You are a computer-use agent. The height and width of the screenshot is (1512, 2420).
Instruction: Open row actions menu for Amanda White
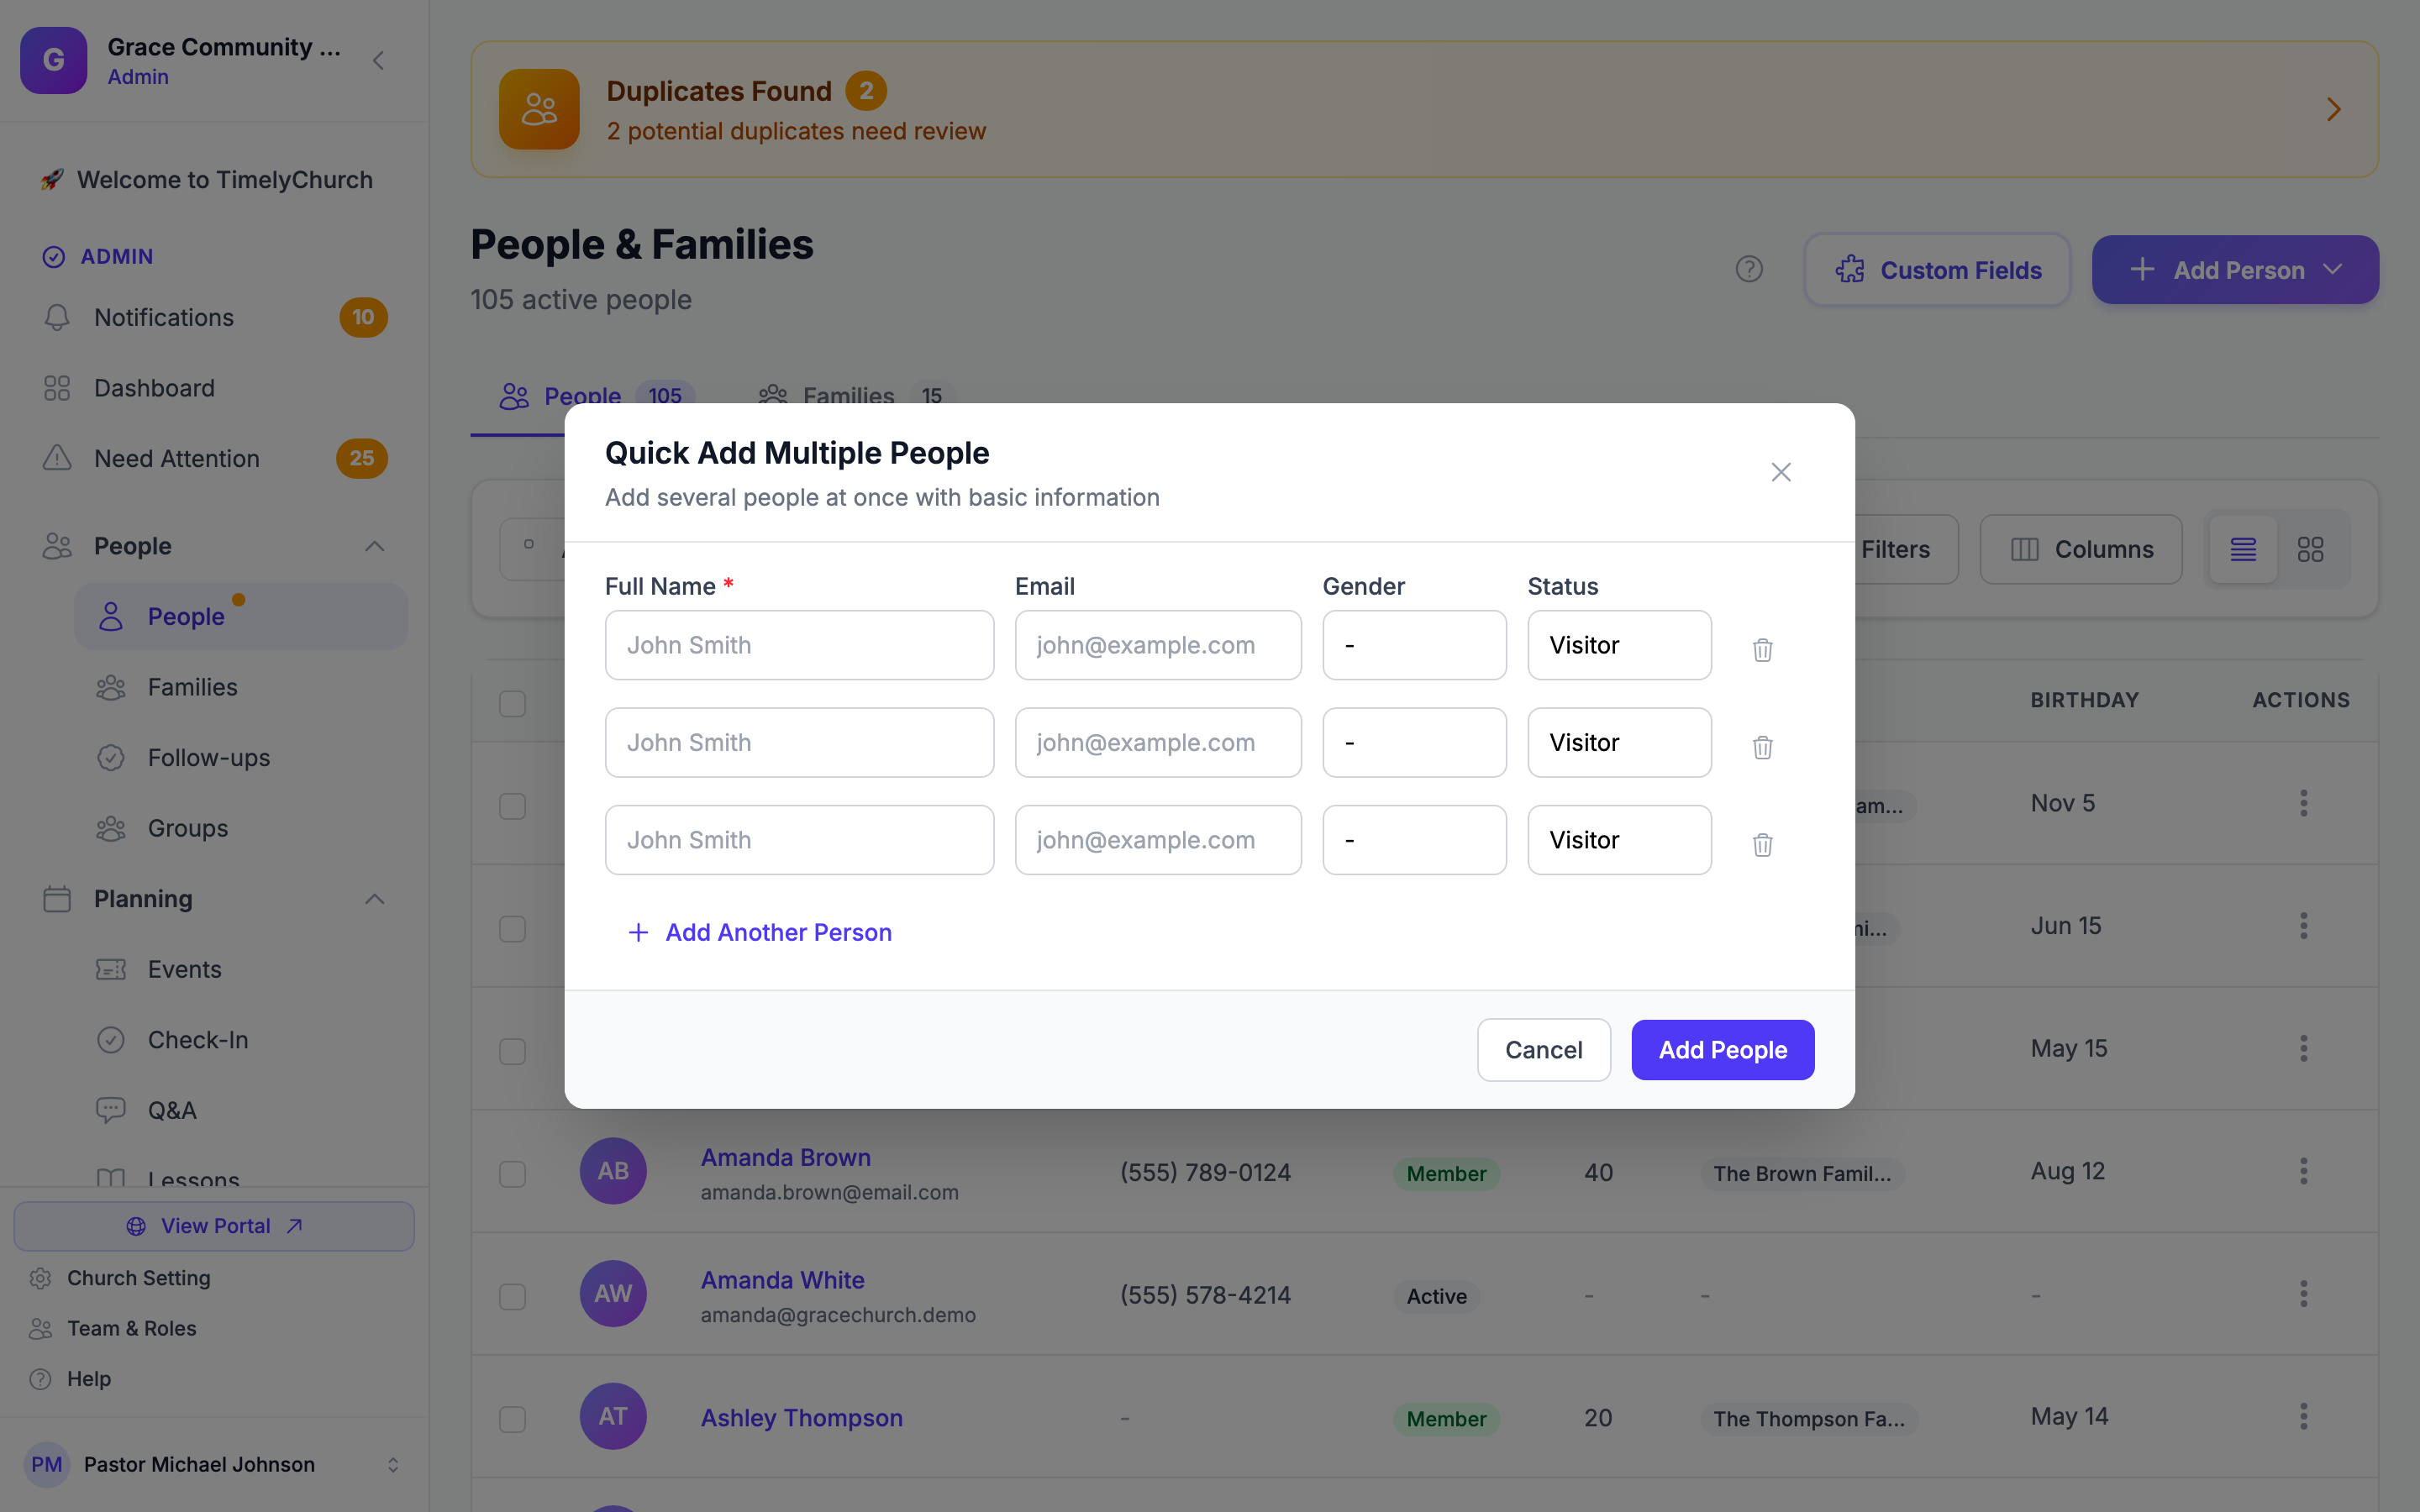point(2303,1294)
